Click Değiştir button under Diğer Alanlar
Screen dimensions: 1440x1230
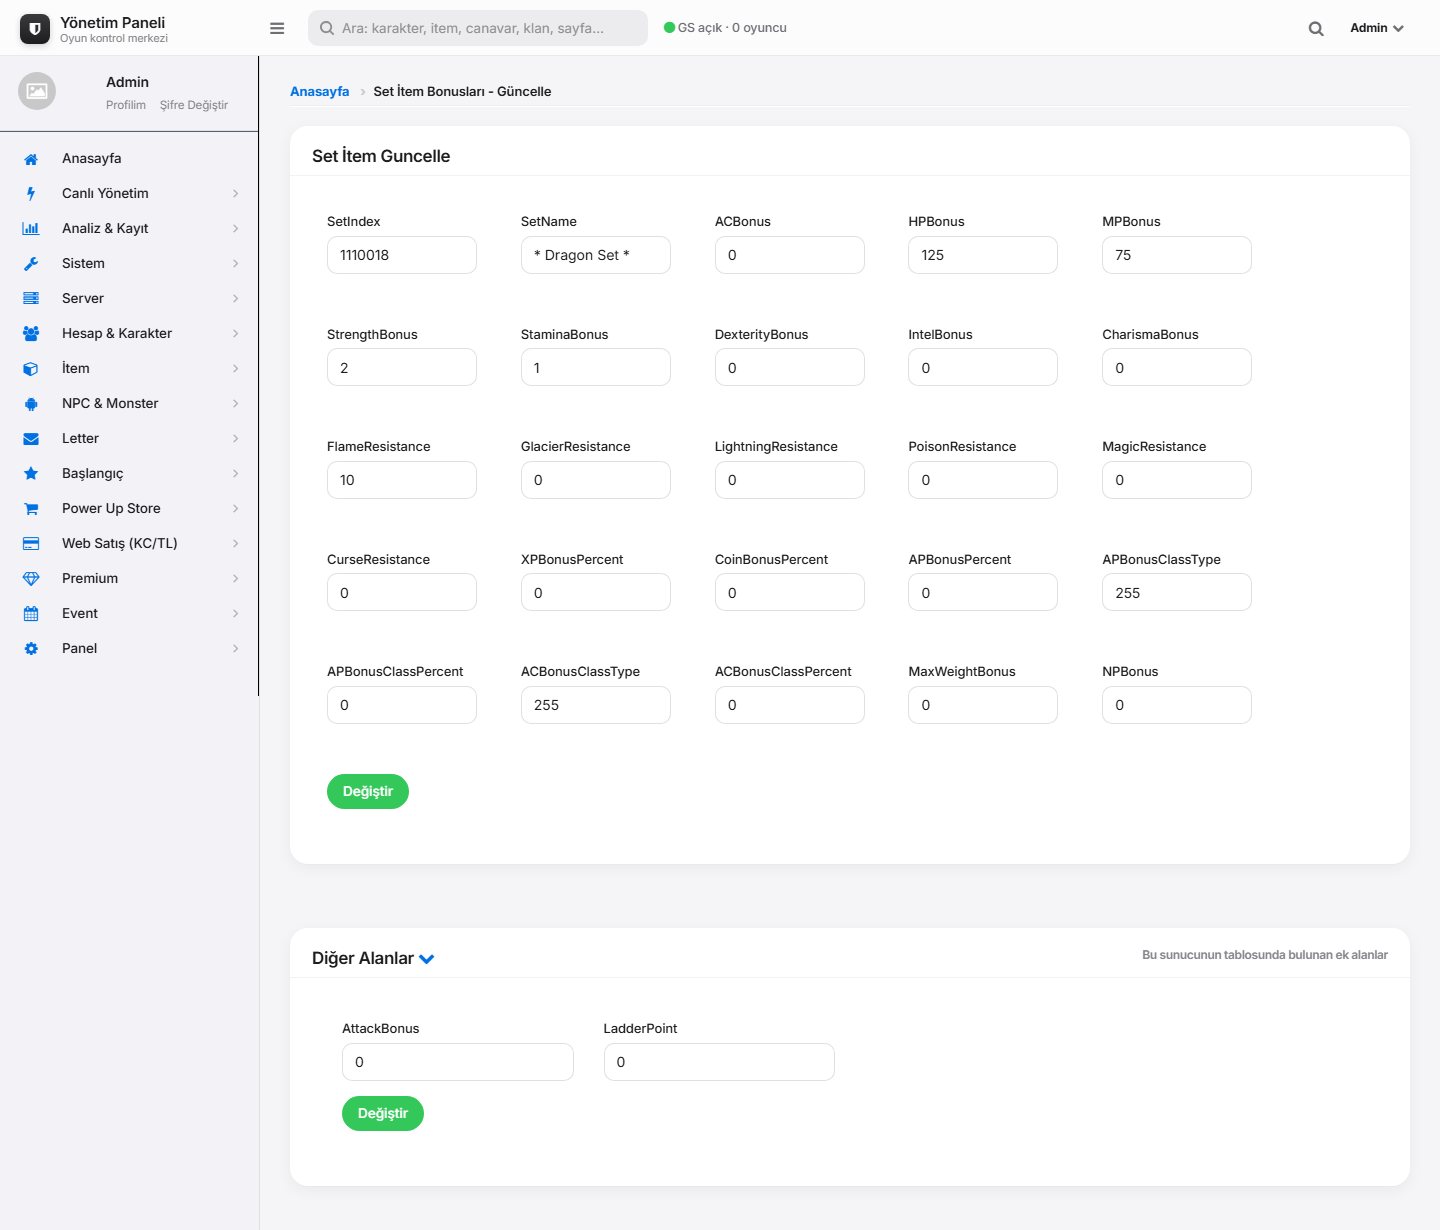pos(383,1113)
